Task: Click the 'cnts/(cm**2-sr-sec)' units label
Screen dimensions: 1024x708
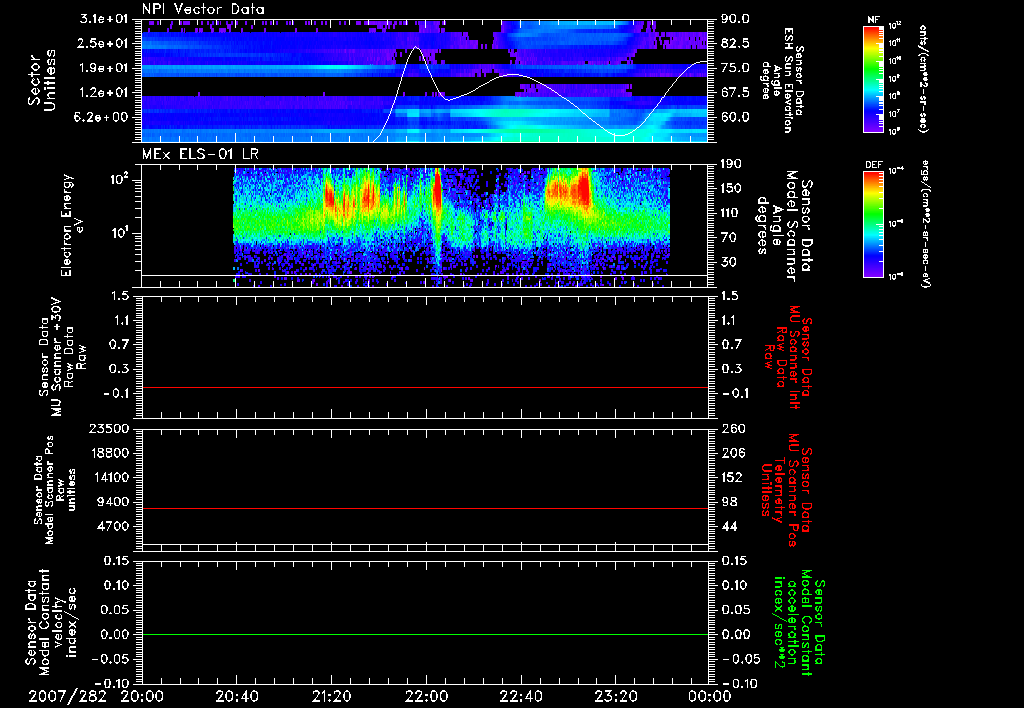Action: point(923,79)
